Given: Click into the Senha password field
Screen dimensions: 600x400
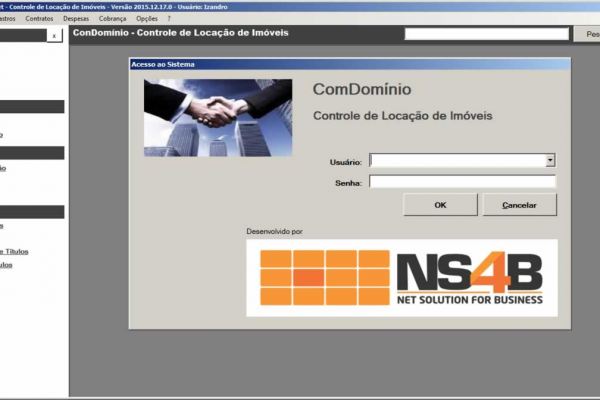Looking at the screenshot, I should [462, 181].
